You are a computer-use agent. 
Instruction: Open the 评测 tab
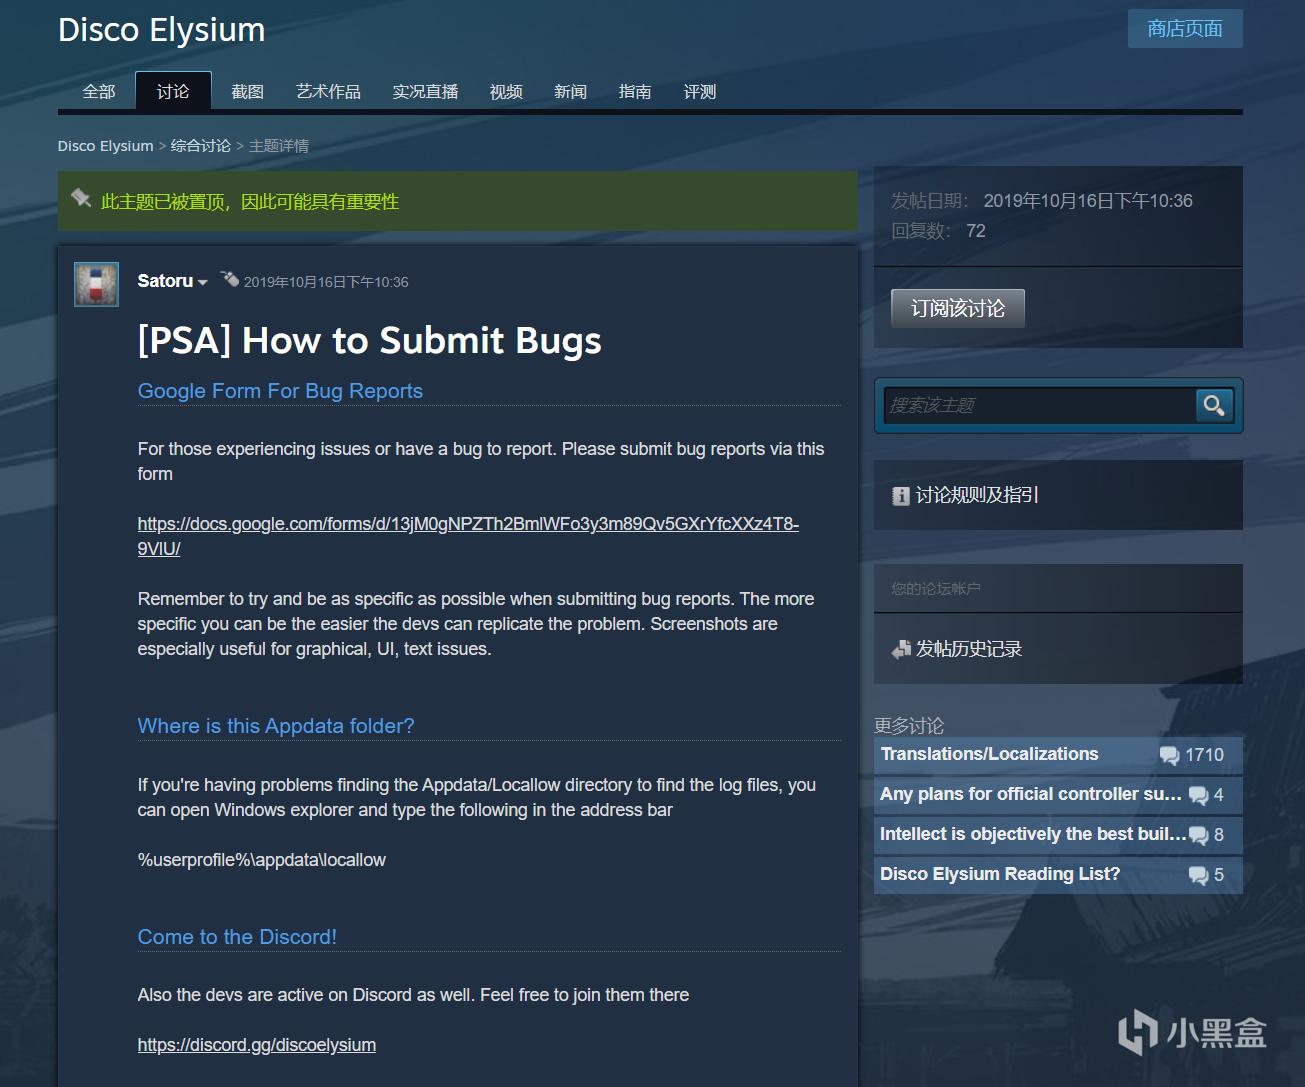[700, 91]
